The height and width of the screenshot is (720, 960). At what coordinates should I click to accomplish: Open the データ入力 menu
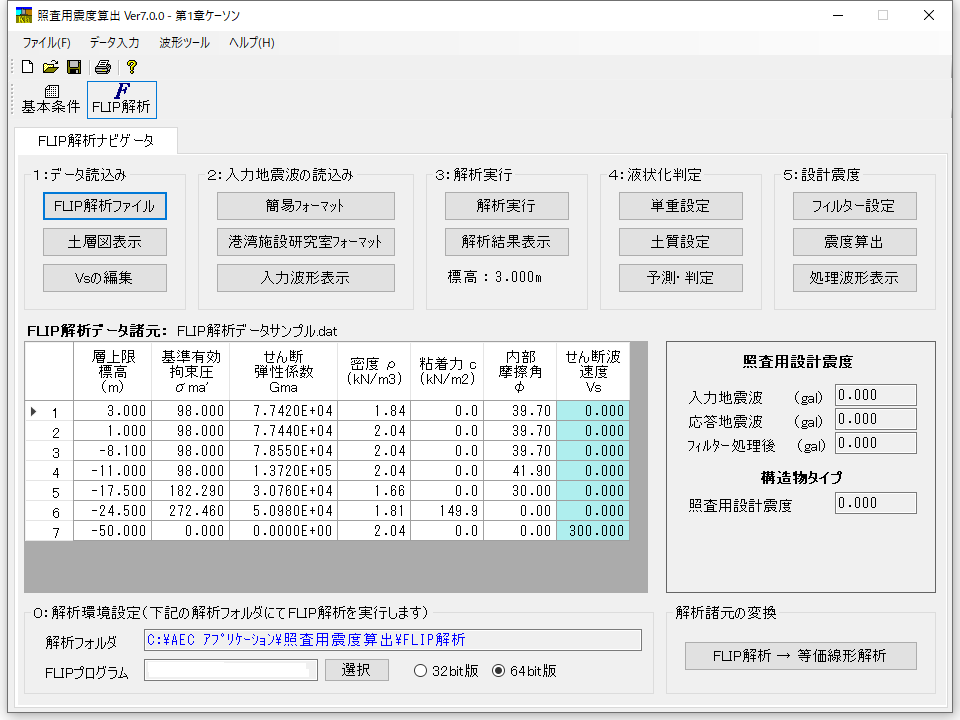(x=114, y=43)
